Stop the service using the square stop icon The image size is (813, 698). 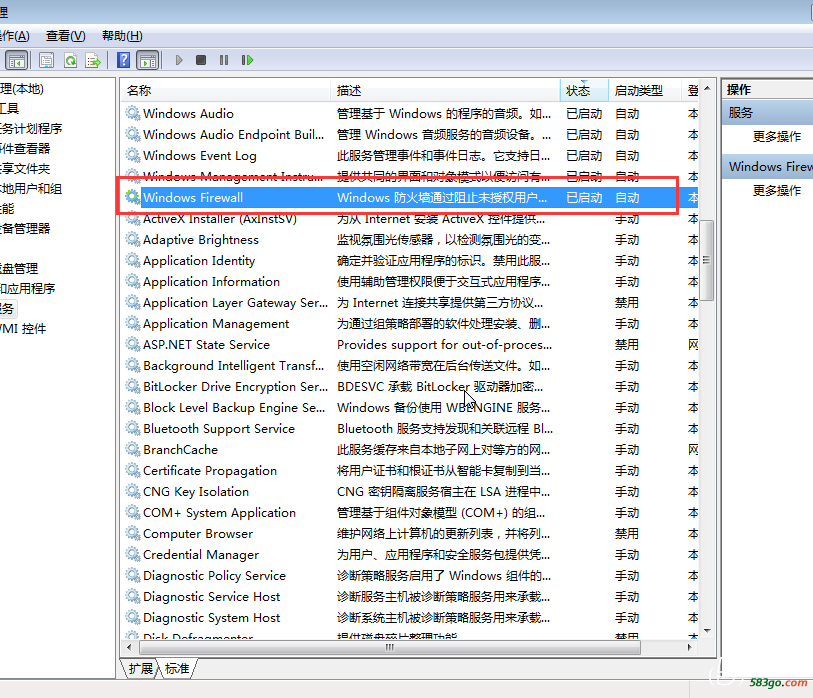[x=201, y=60]
